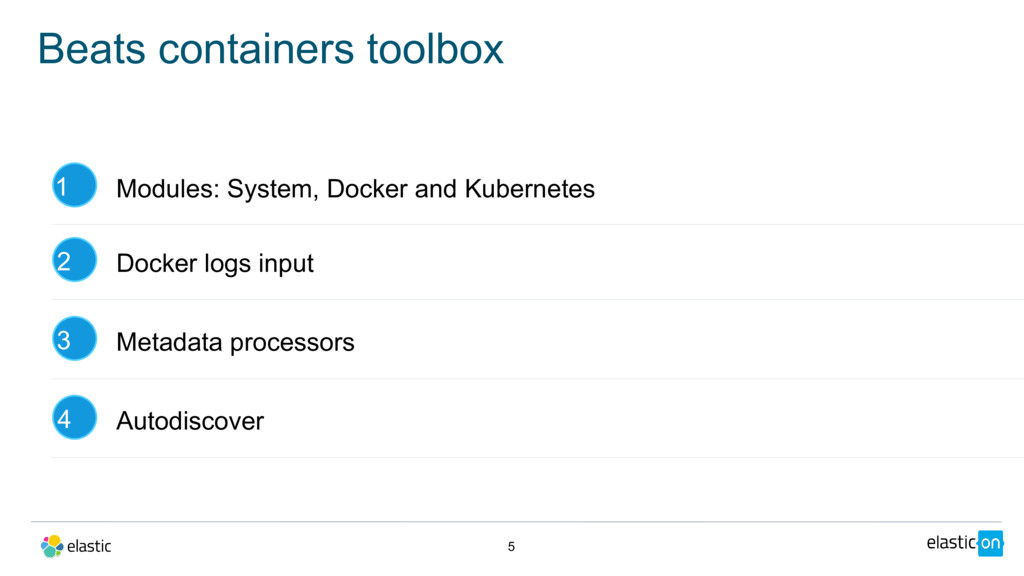
Task: Click the colorful Elastic cluster logo
Action: pos(51,546)
